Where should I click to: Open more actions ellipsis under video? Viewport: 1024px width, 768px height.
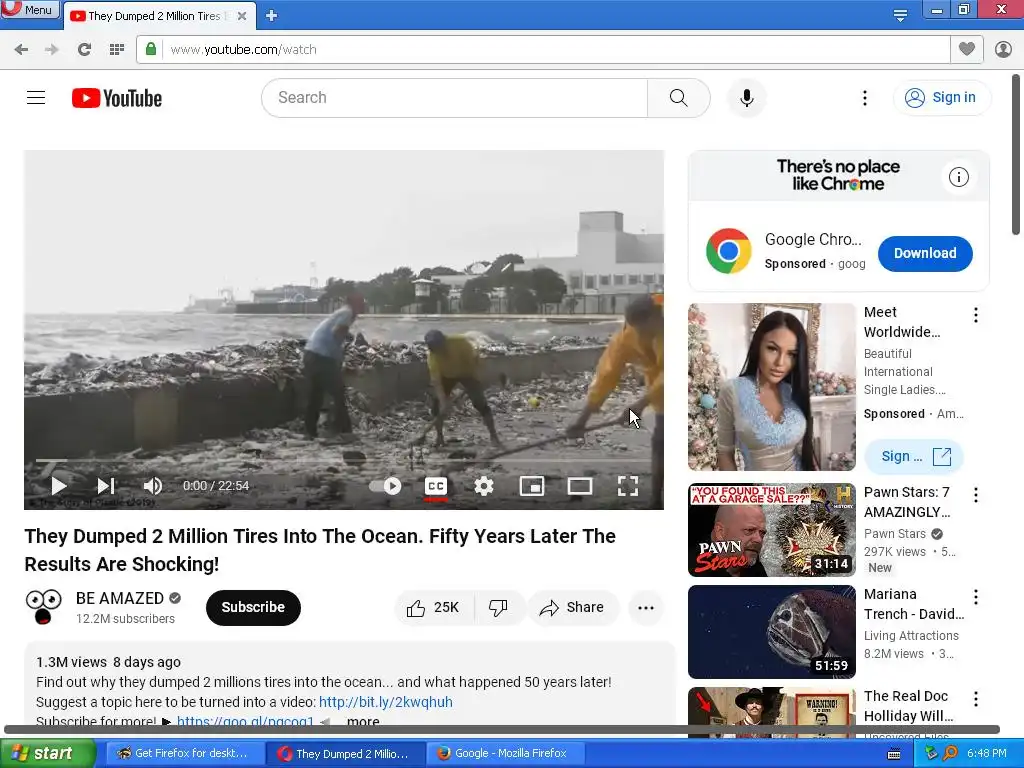[646, 608]
